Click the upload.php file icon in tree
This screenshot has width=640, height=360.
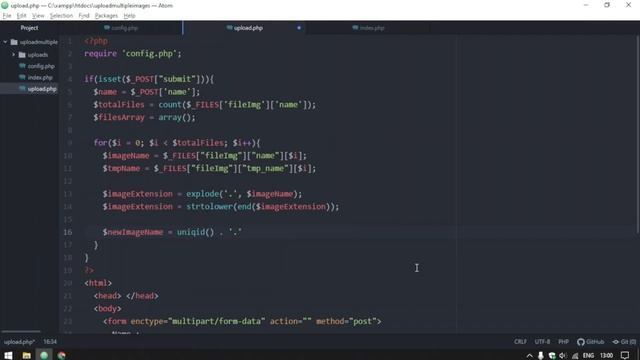pyautogui.click(x=22, y=89)
